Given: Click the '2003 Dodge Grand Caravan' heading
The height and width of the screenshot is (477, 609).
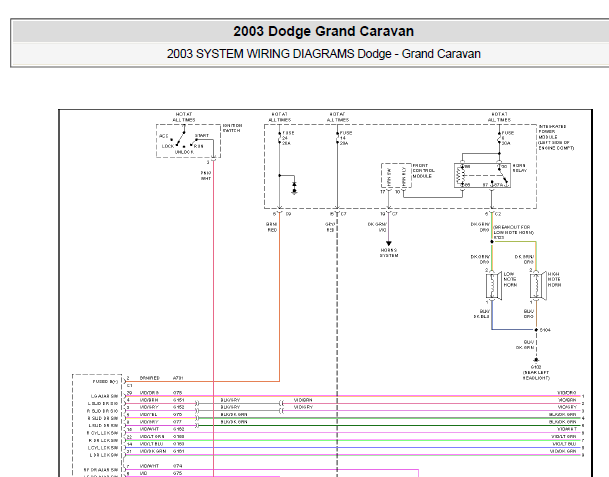Looking at the screenshot, I should click(323, 31).
